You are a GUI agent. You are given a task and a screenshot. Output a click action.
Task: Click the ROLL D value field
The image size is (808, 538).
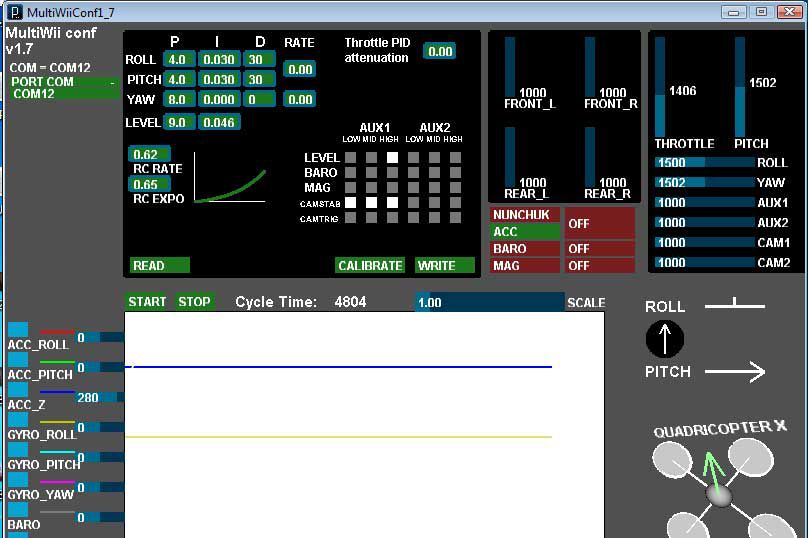[259, 59]
